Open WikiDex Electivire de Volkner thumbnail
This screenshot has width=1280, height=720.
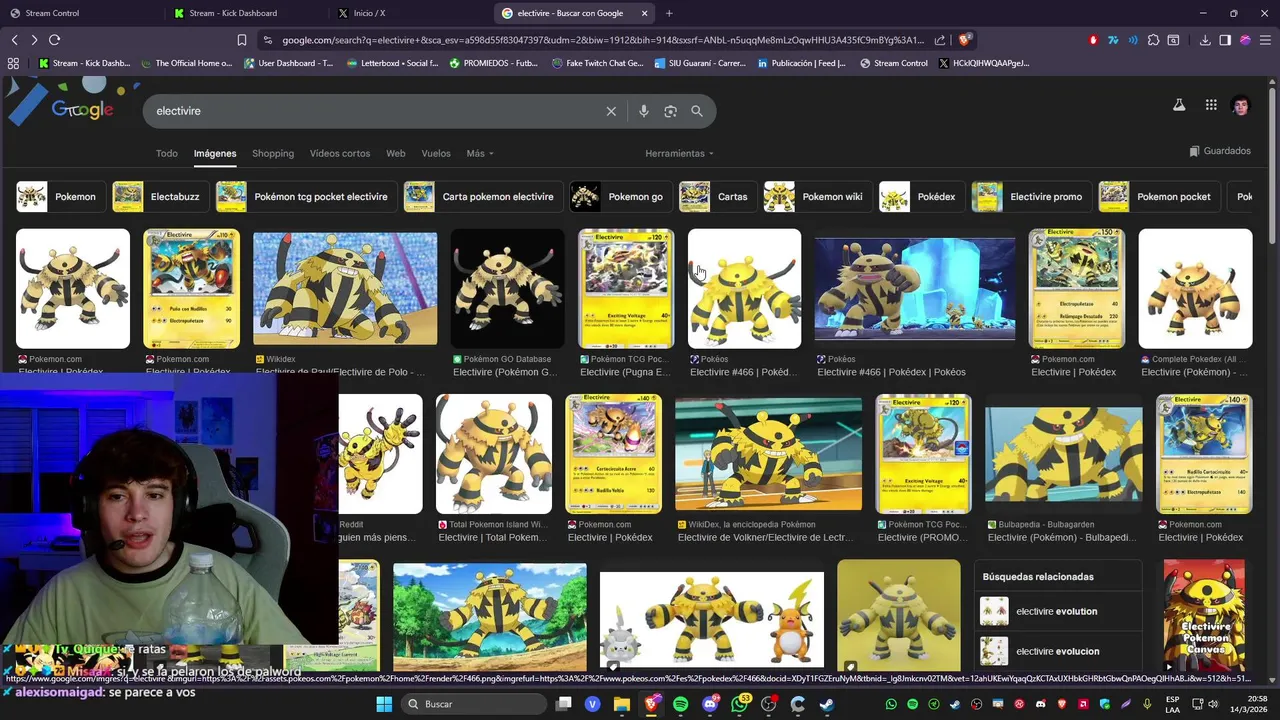coord(768,454)
